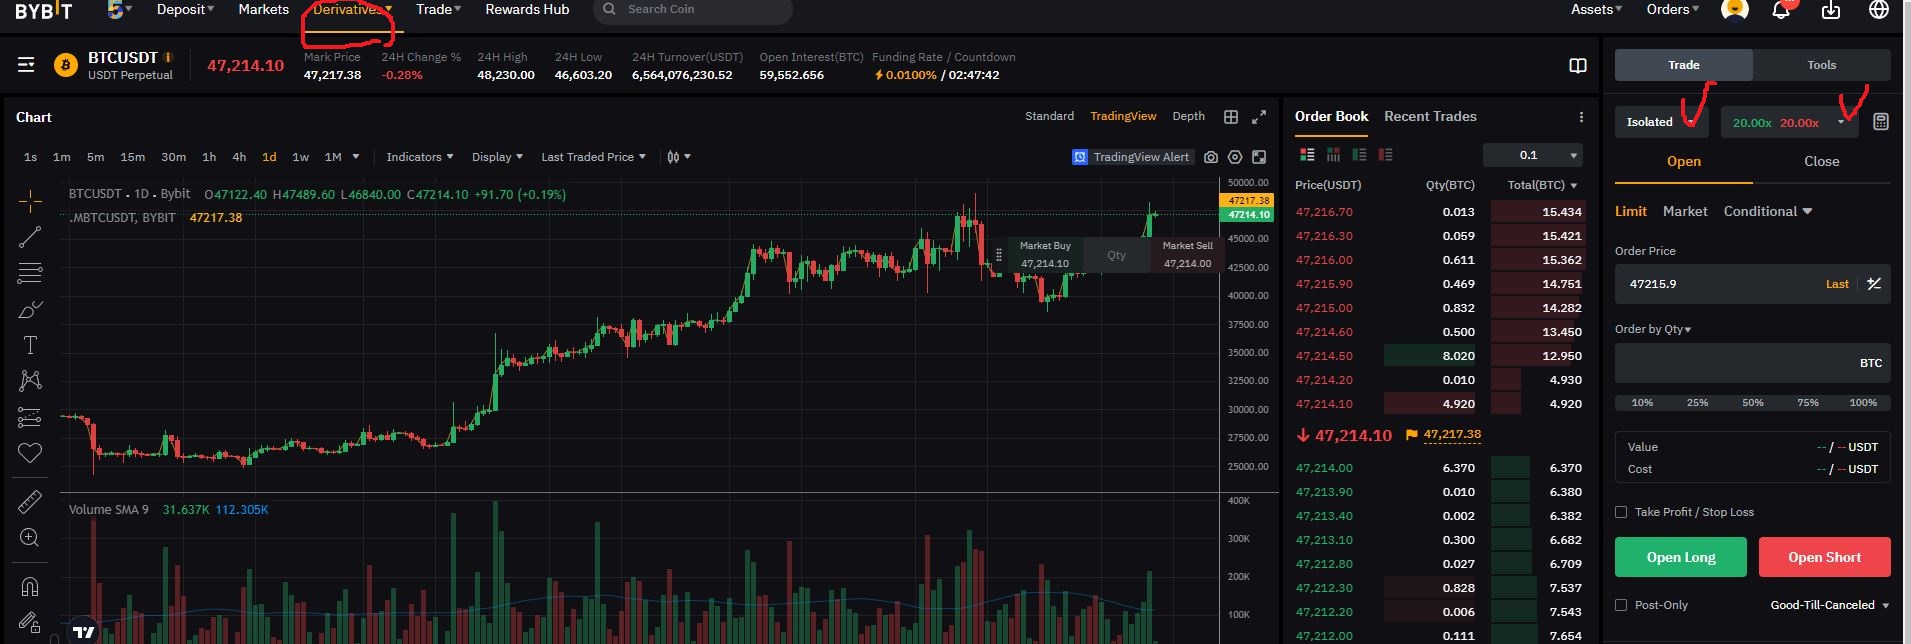Show buy-only green order book view
This screenshot has width=1911, height=644.
click(x=1359, y=155)
